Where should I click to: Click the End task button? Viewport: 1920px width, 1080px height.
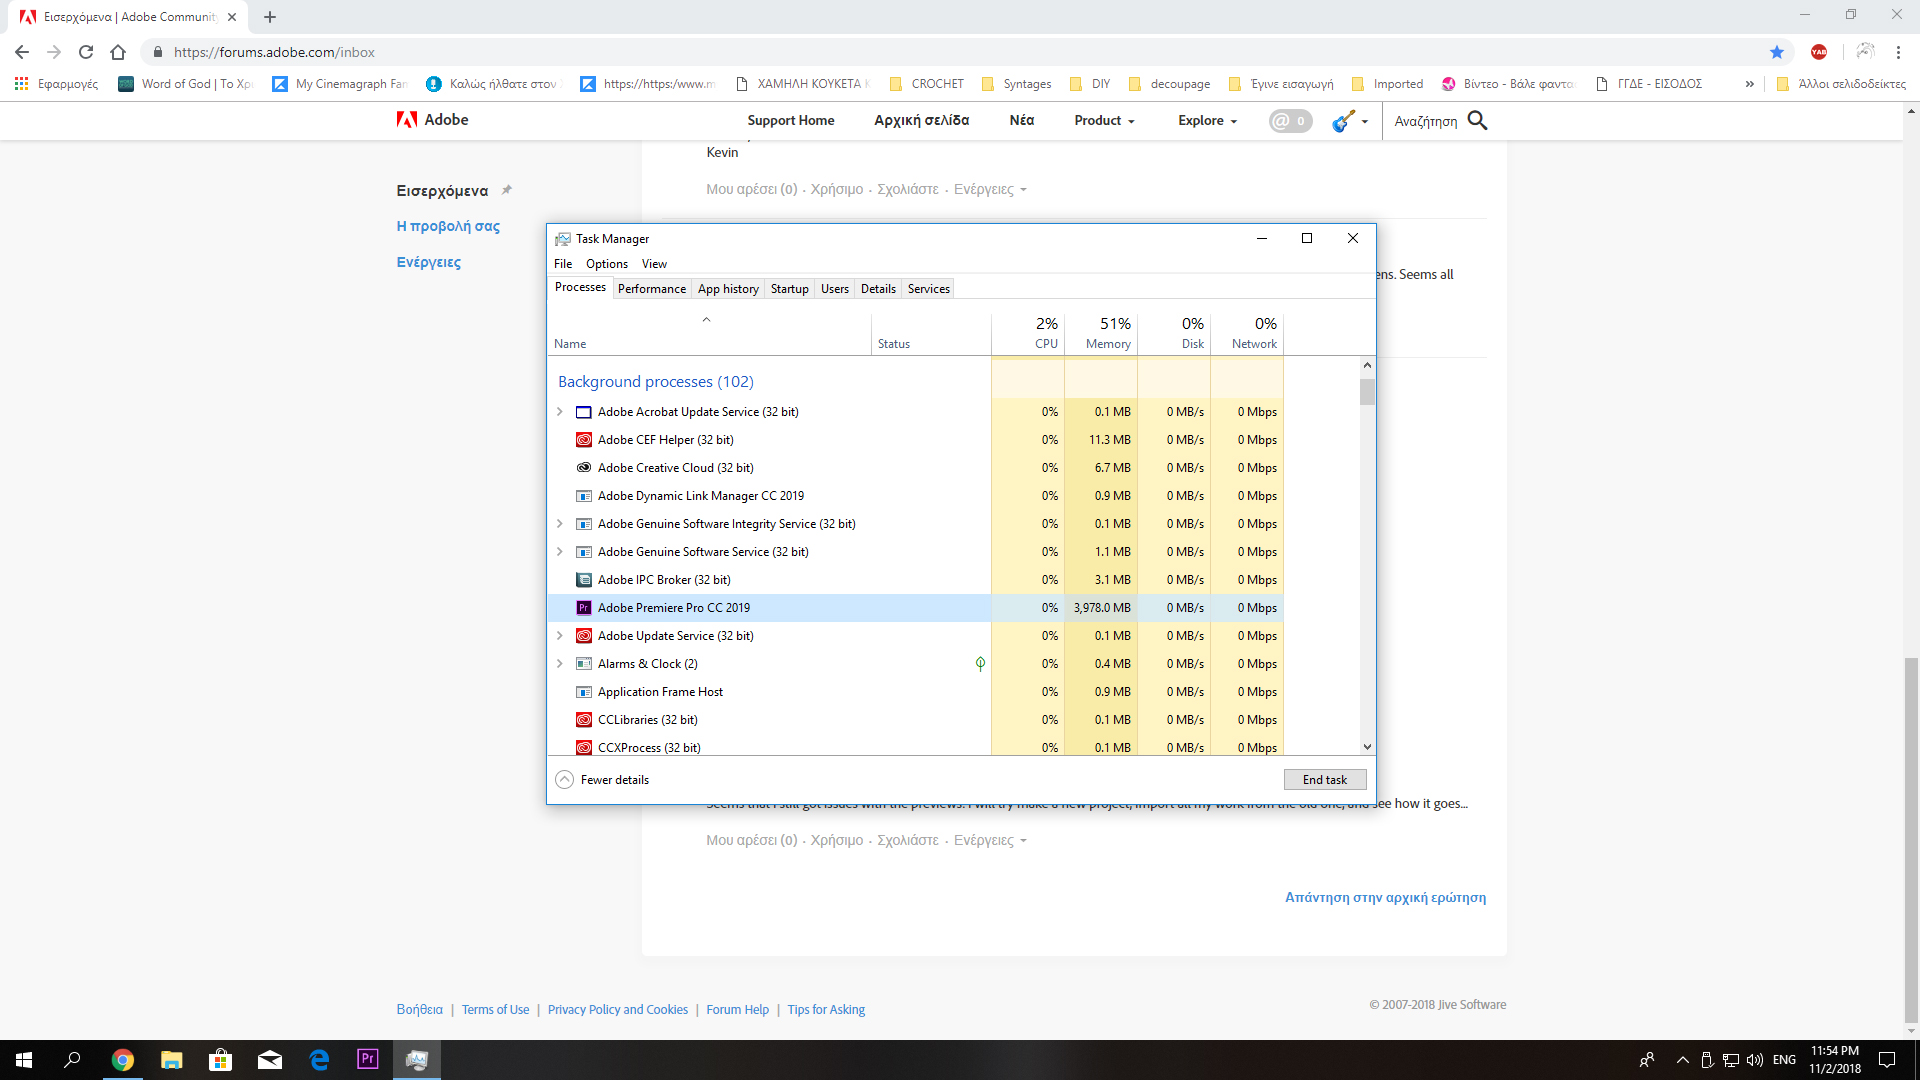click(1325, 780)
